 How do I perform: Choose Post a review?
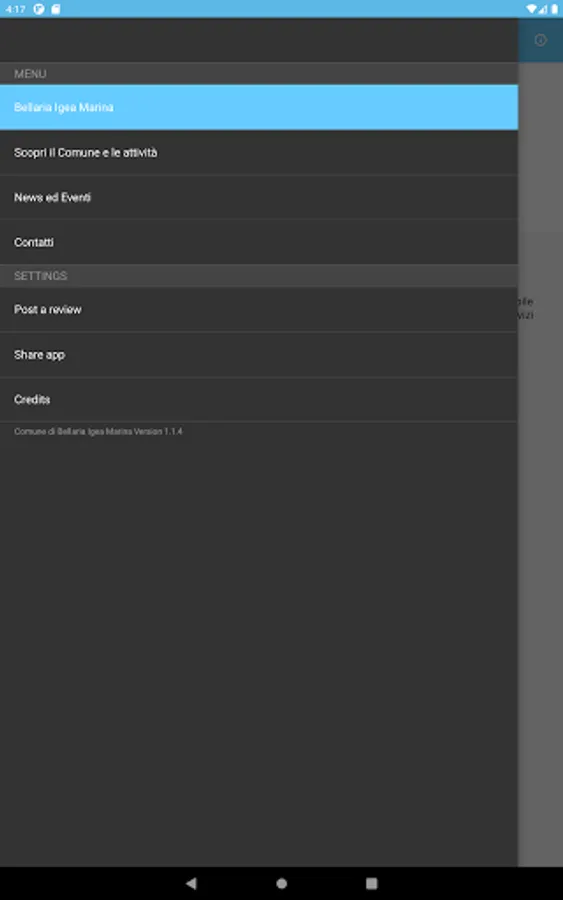[x=259, y=309]
